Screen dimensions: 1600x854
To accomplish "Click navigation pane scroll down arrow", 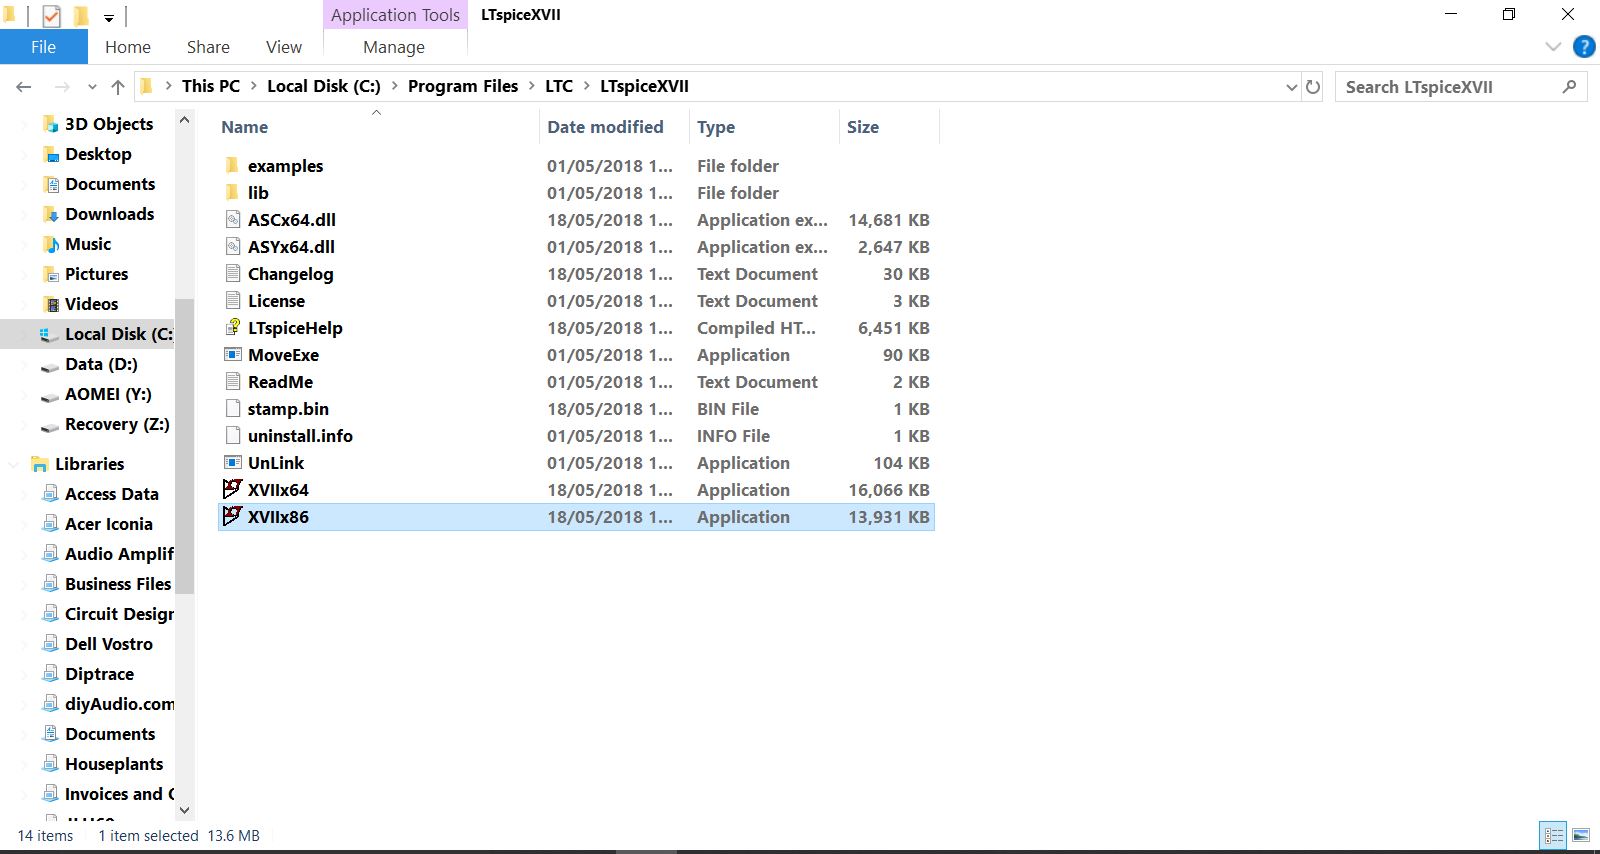I will (x=184, y=810).
